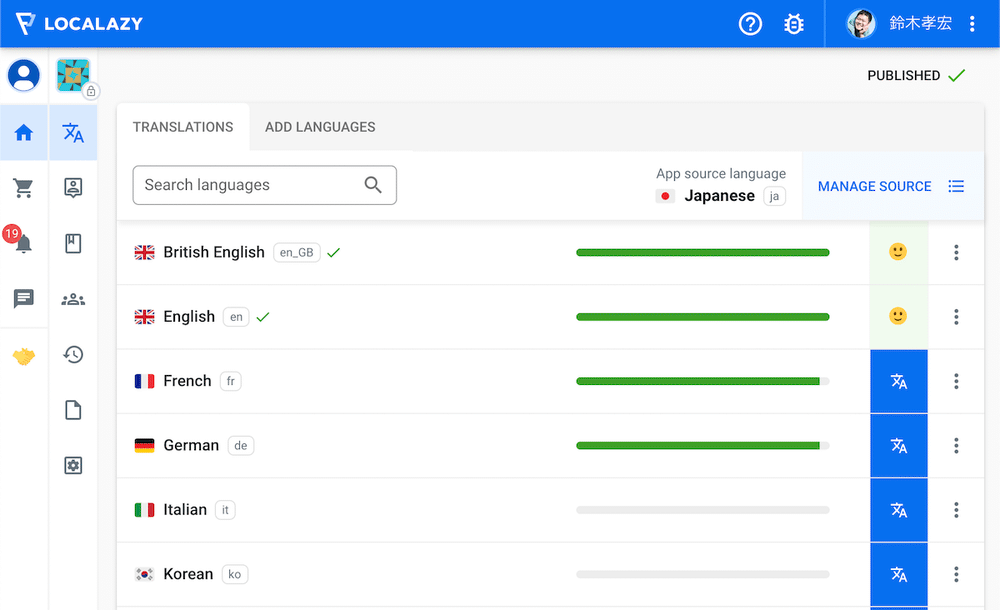Open the more options menu for German
Screen dimensions: 1000x610
click(956, 445)
